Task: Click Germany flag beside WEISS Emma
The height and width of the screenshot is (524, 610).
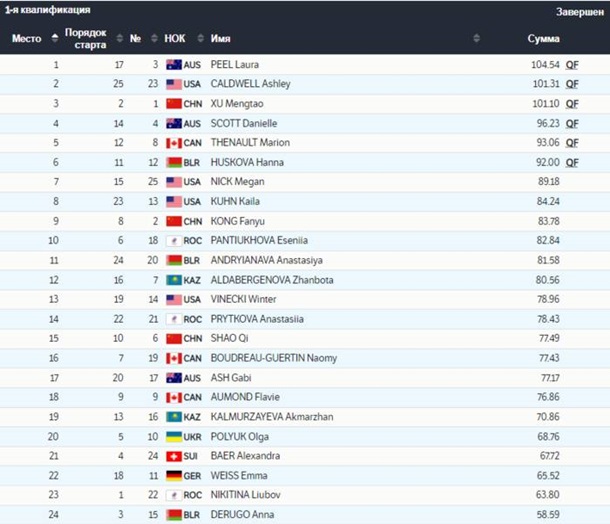Action: (172, 475)
